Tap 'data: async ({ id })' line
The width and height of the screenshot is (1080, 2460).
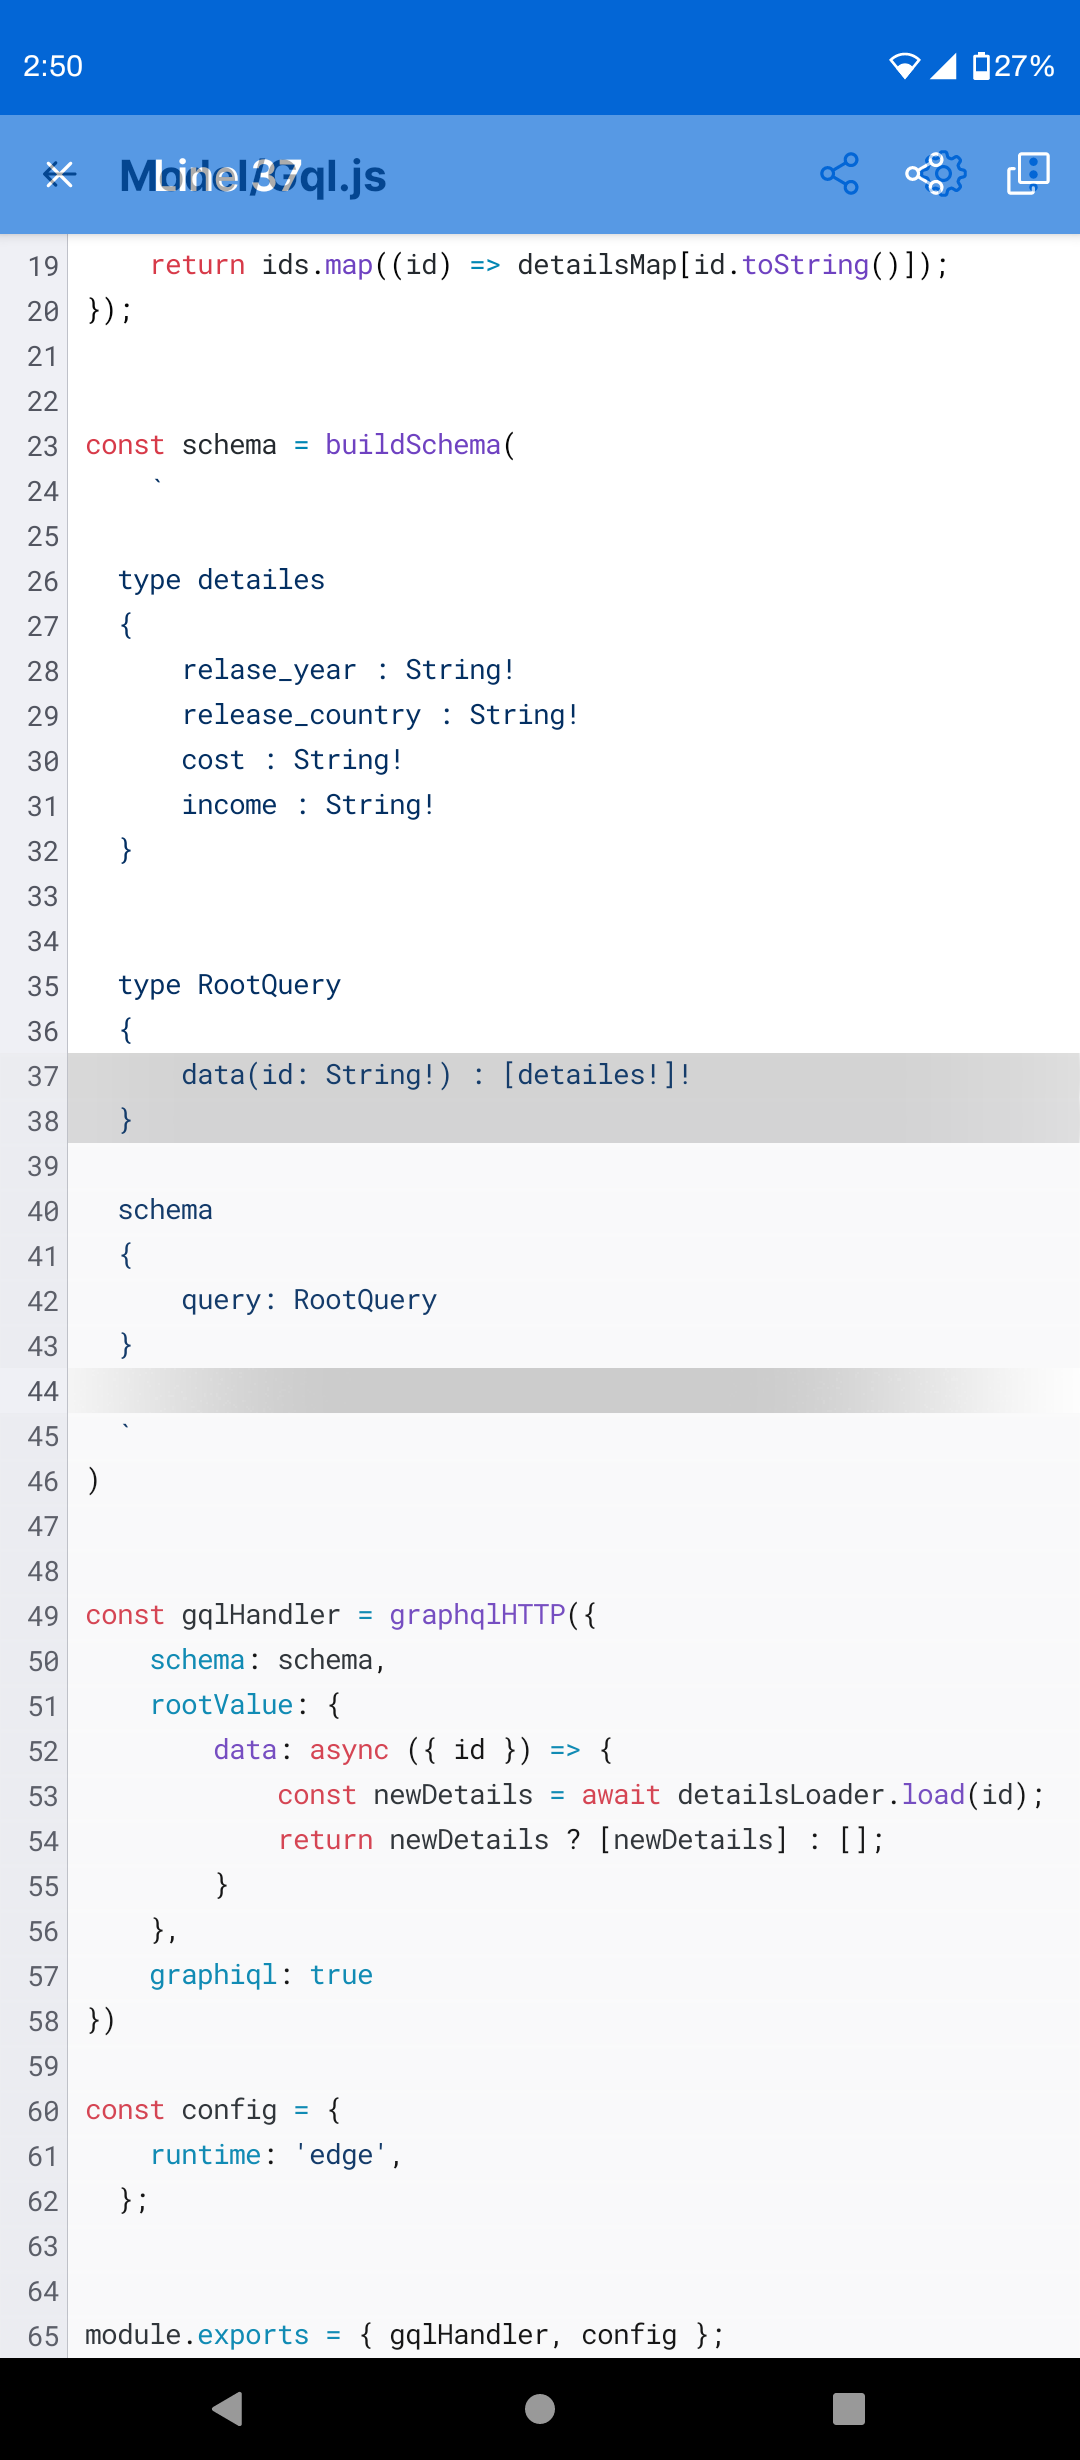coord(413,1750)
